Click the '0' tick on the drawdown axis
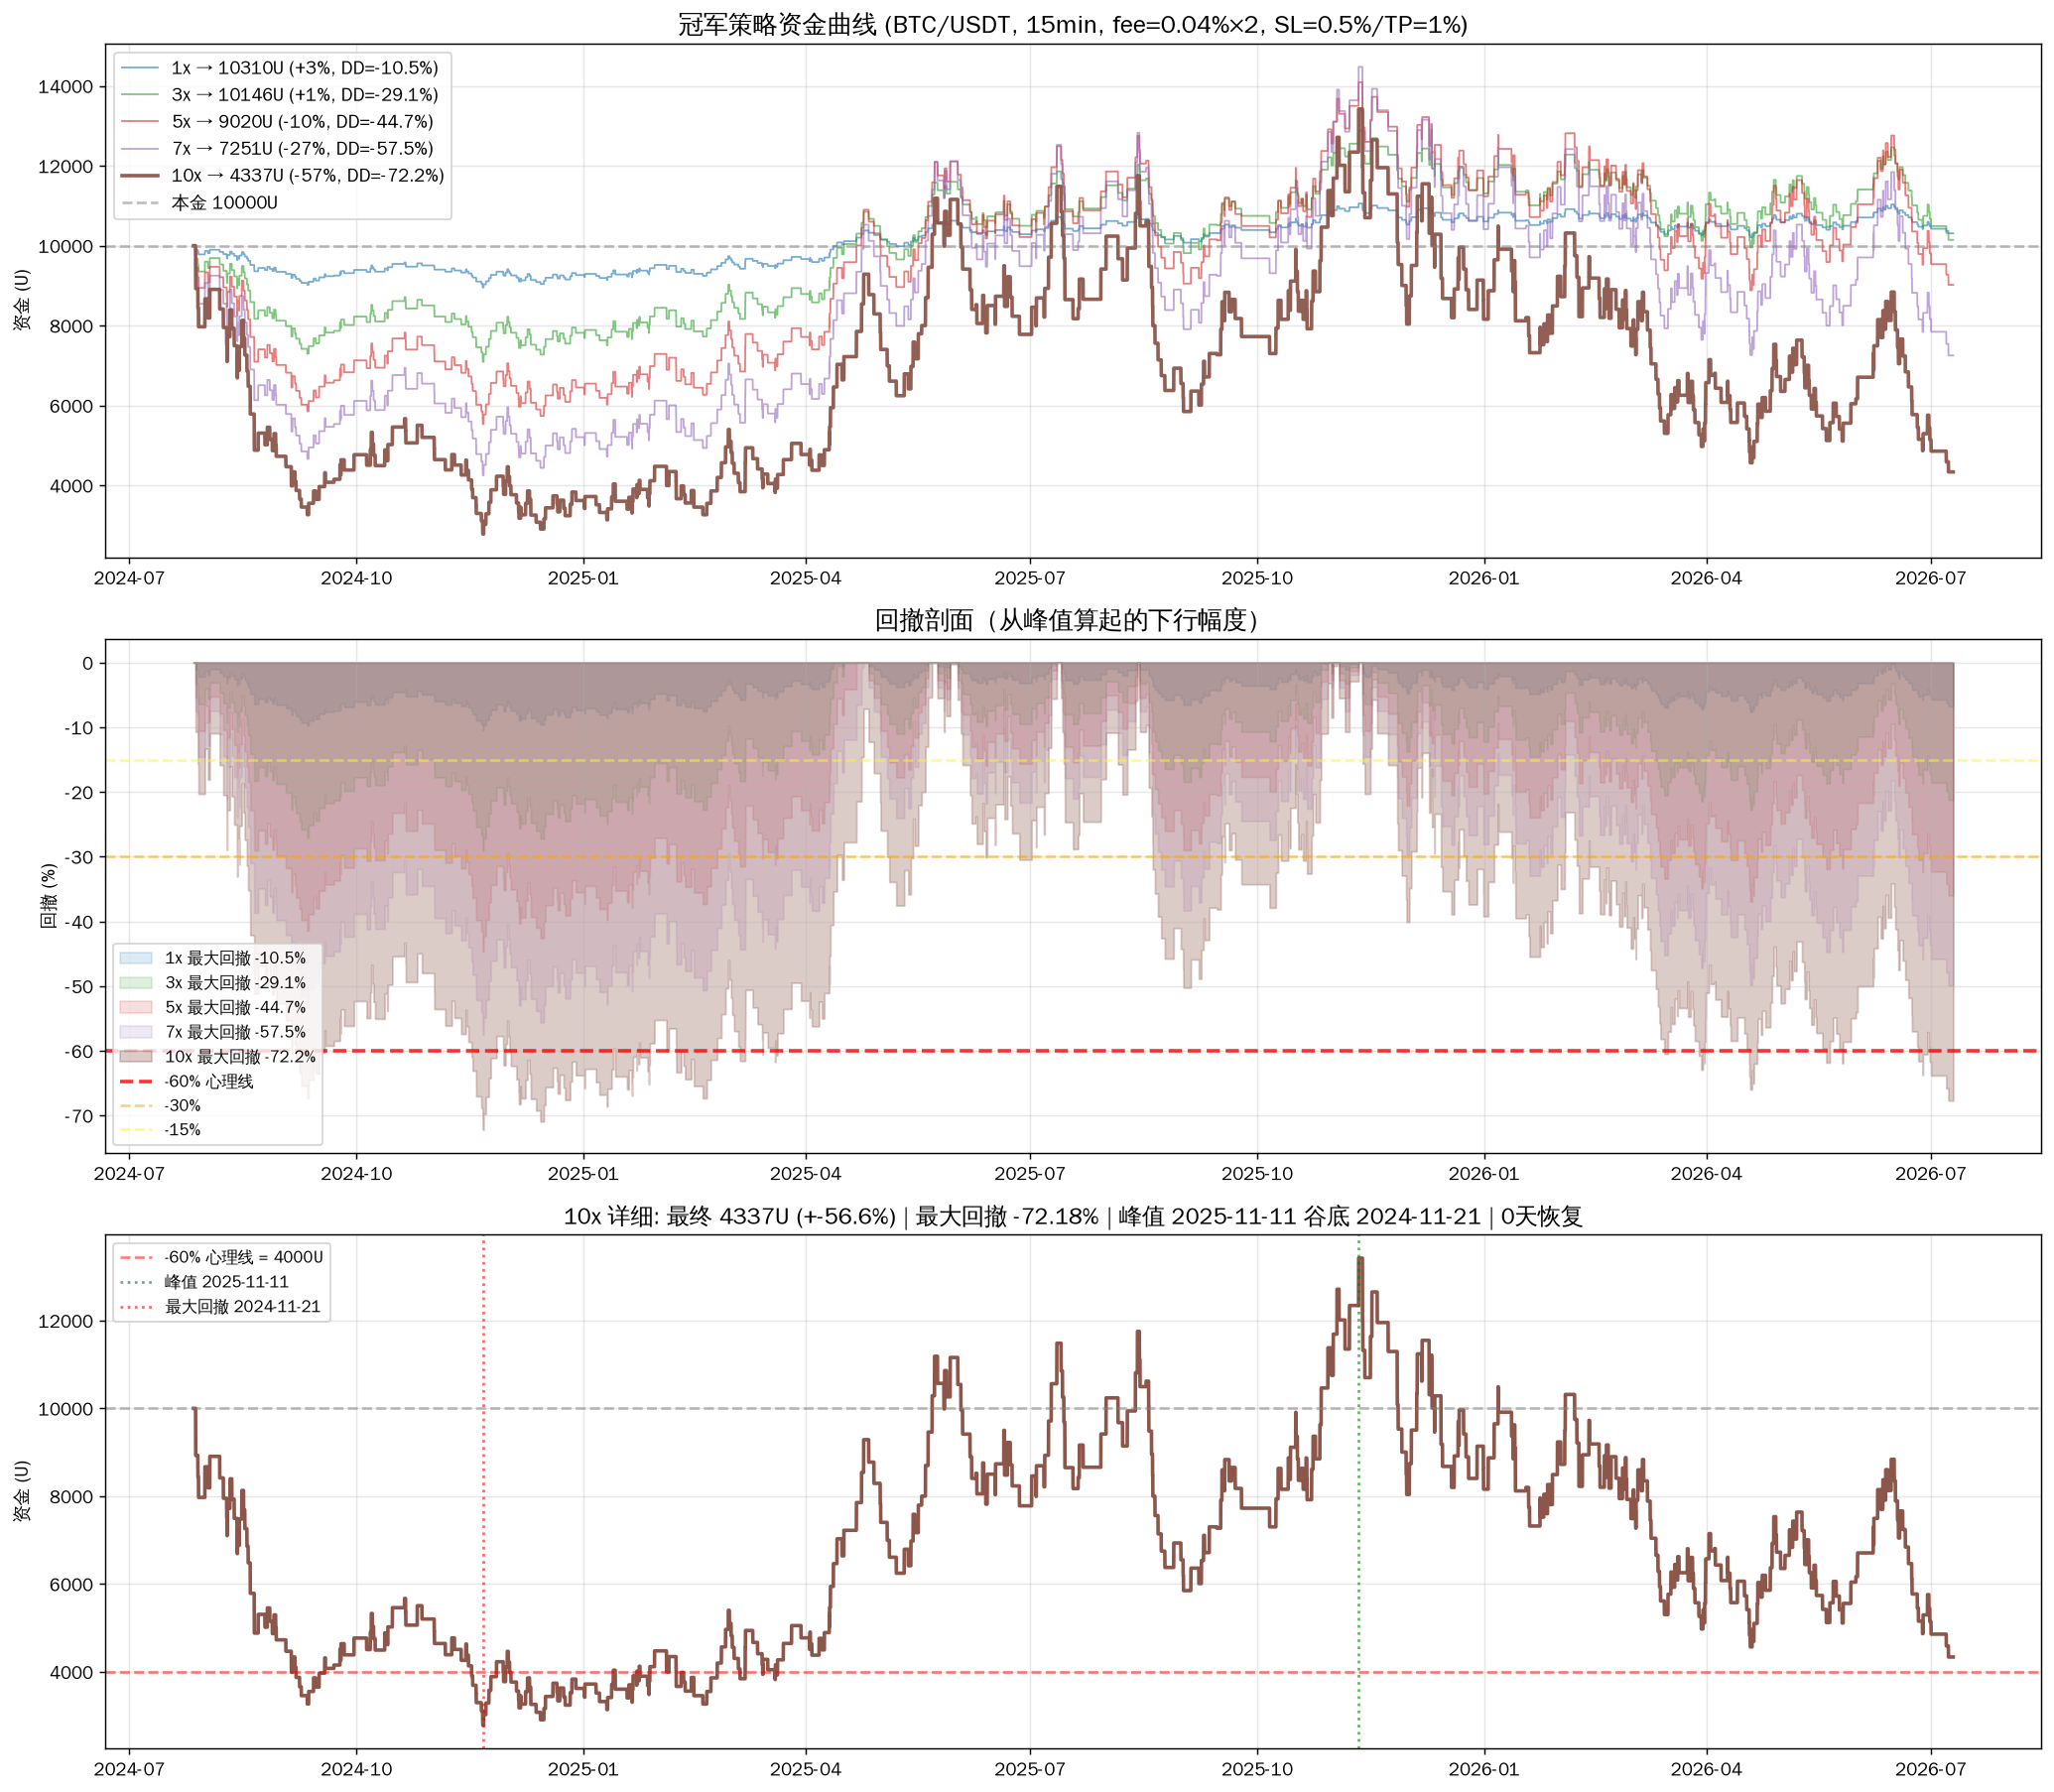The width and height of the screenshot is (2054, 1792). [x=88, y=664]
